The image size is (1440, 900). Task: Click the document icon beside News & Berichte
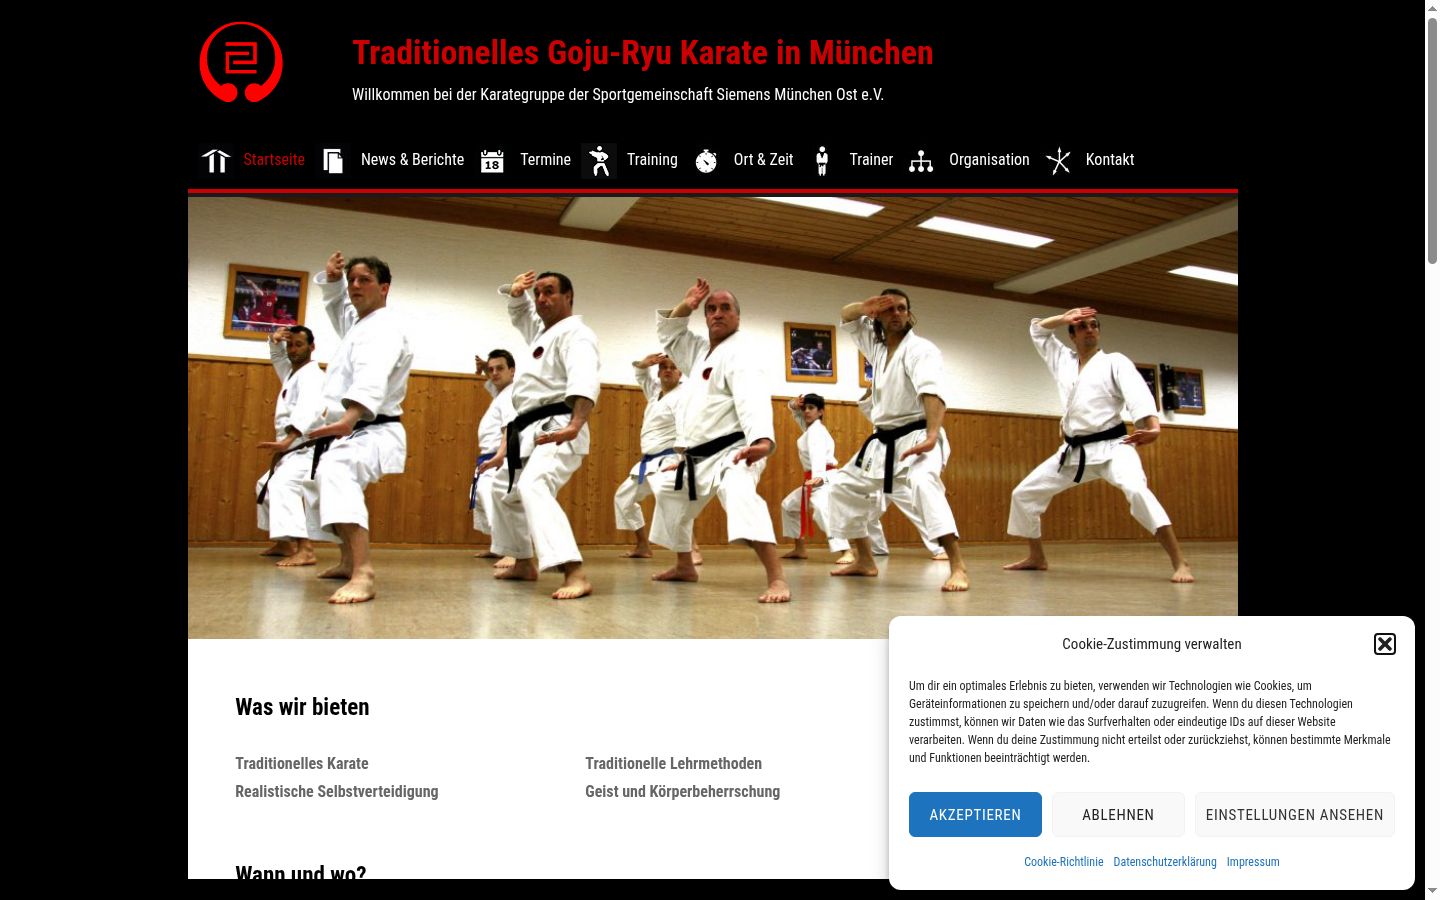coord(333,160)
